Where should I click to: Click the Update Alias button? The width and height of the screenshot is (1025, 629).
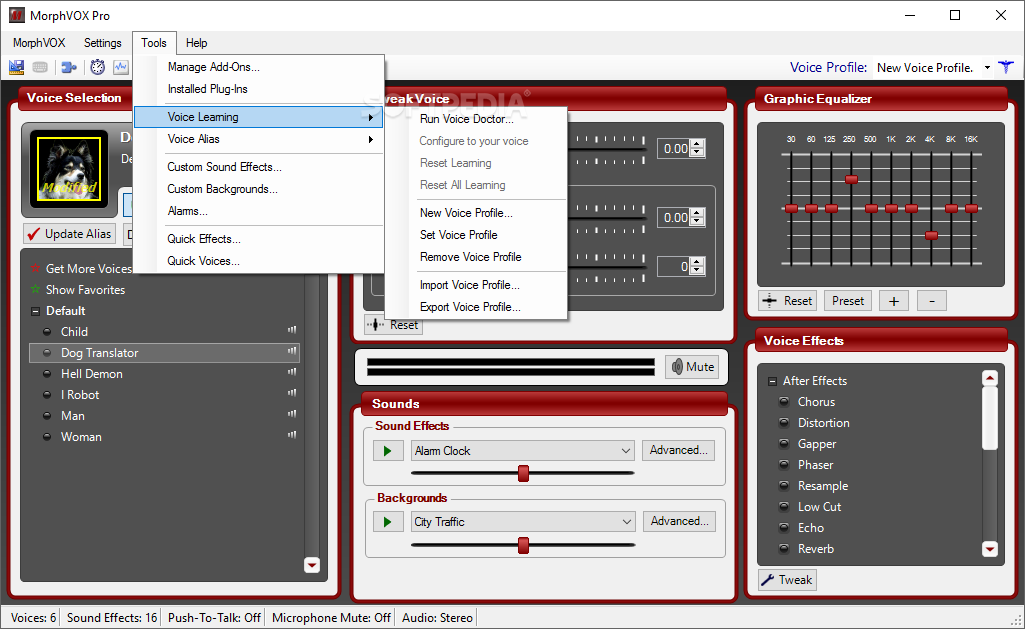(x=70, y=233)
